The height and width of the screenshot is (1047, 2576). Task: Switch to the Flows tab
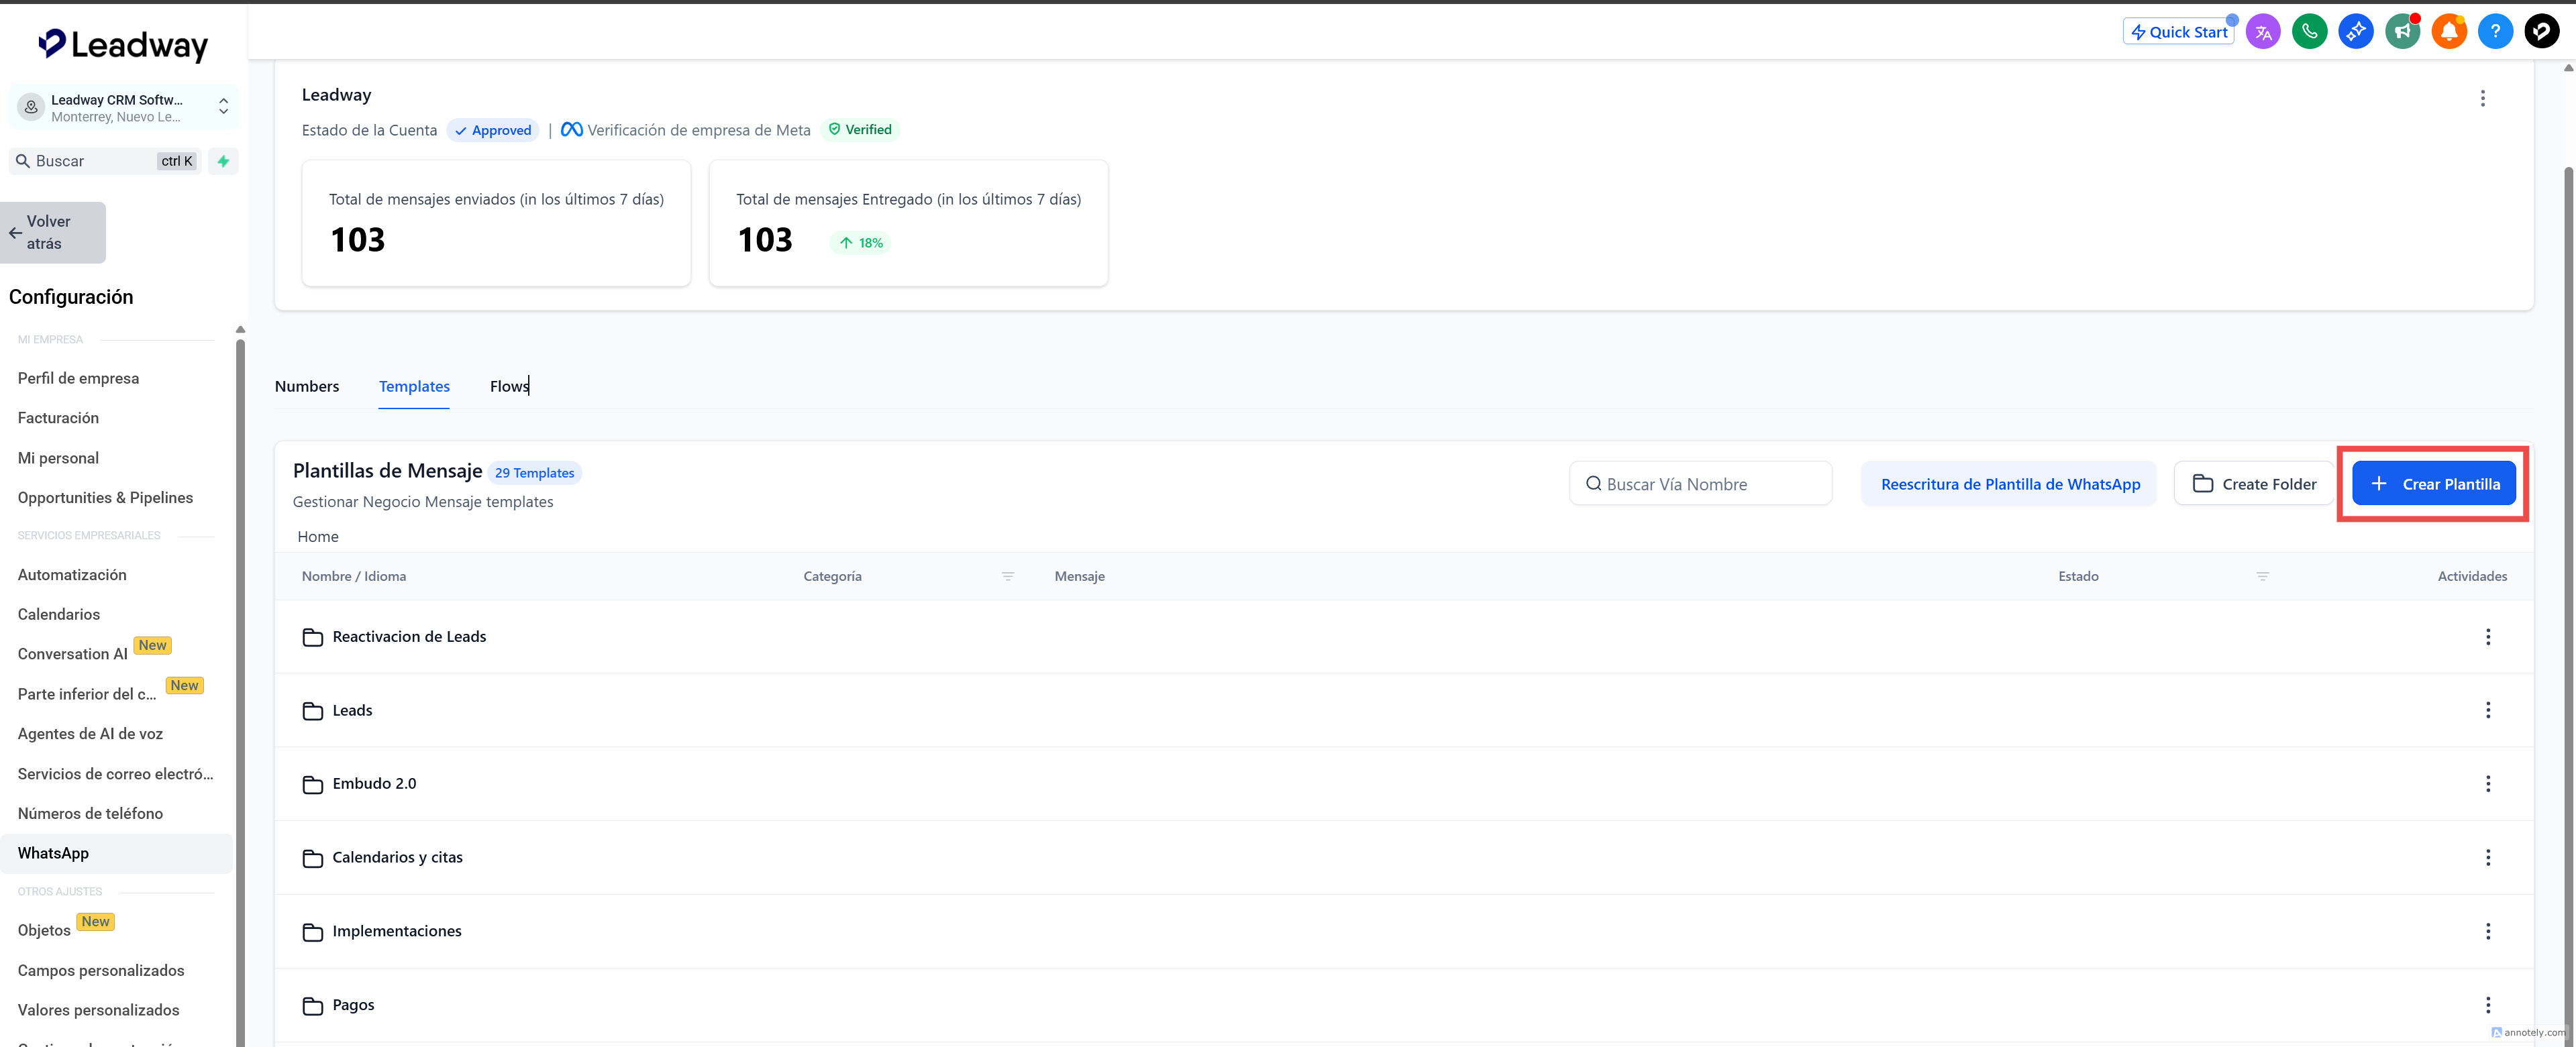pos(508,386)
